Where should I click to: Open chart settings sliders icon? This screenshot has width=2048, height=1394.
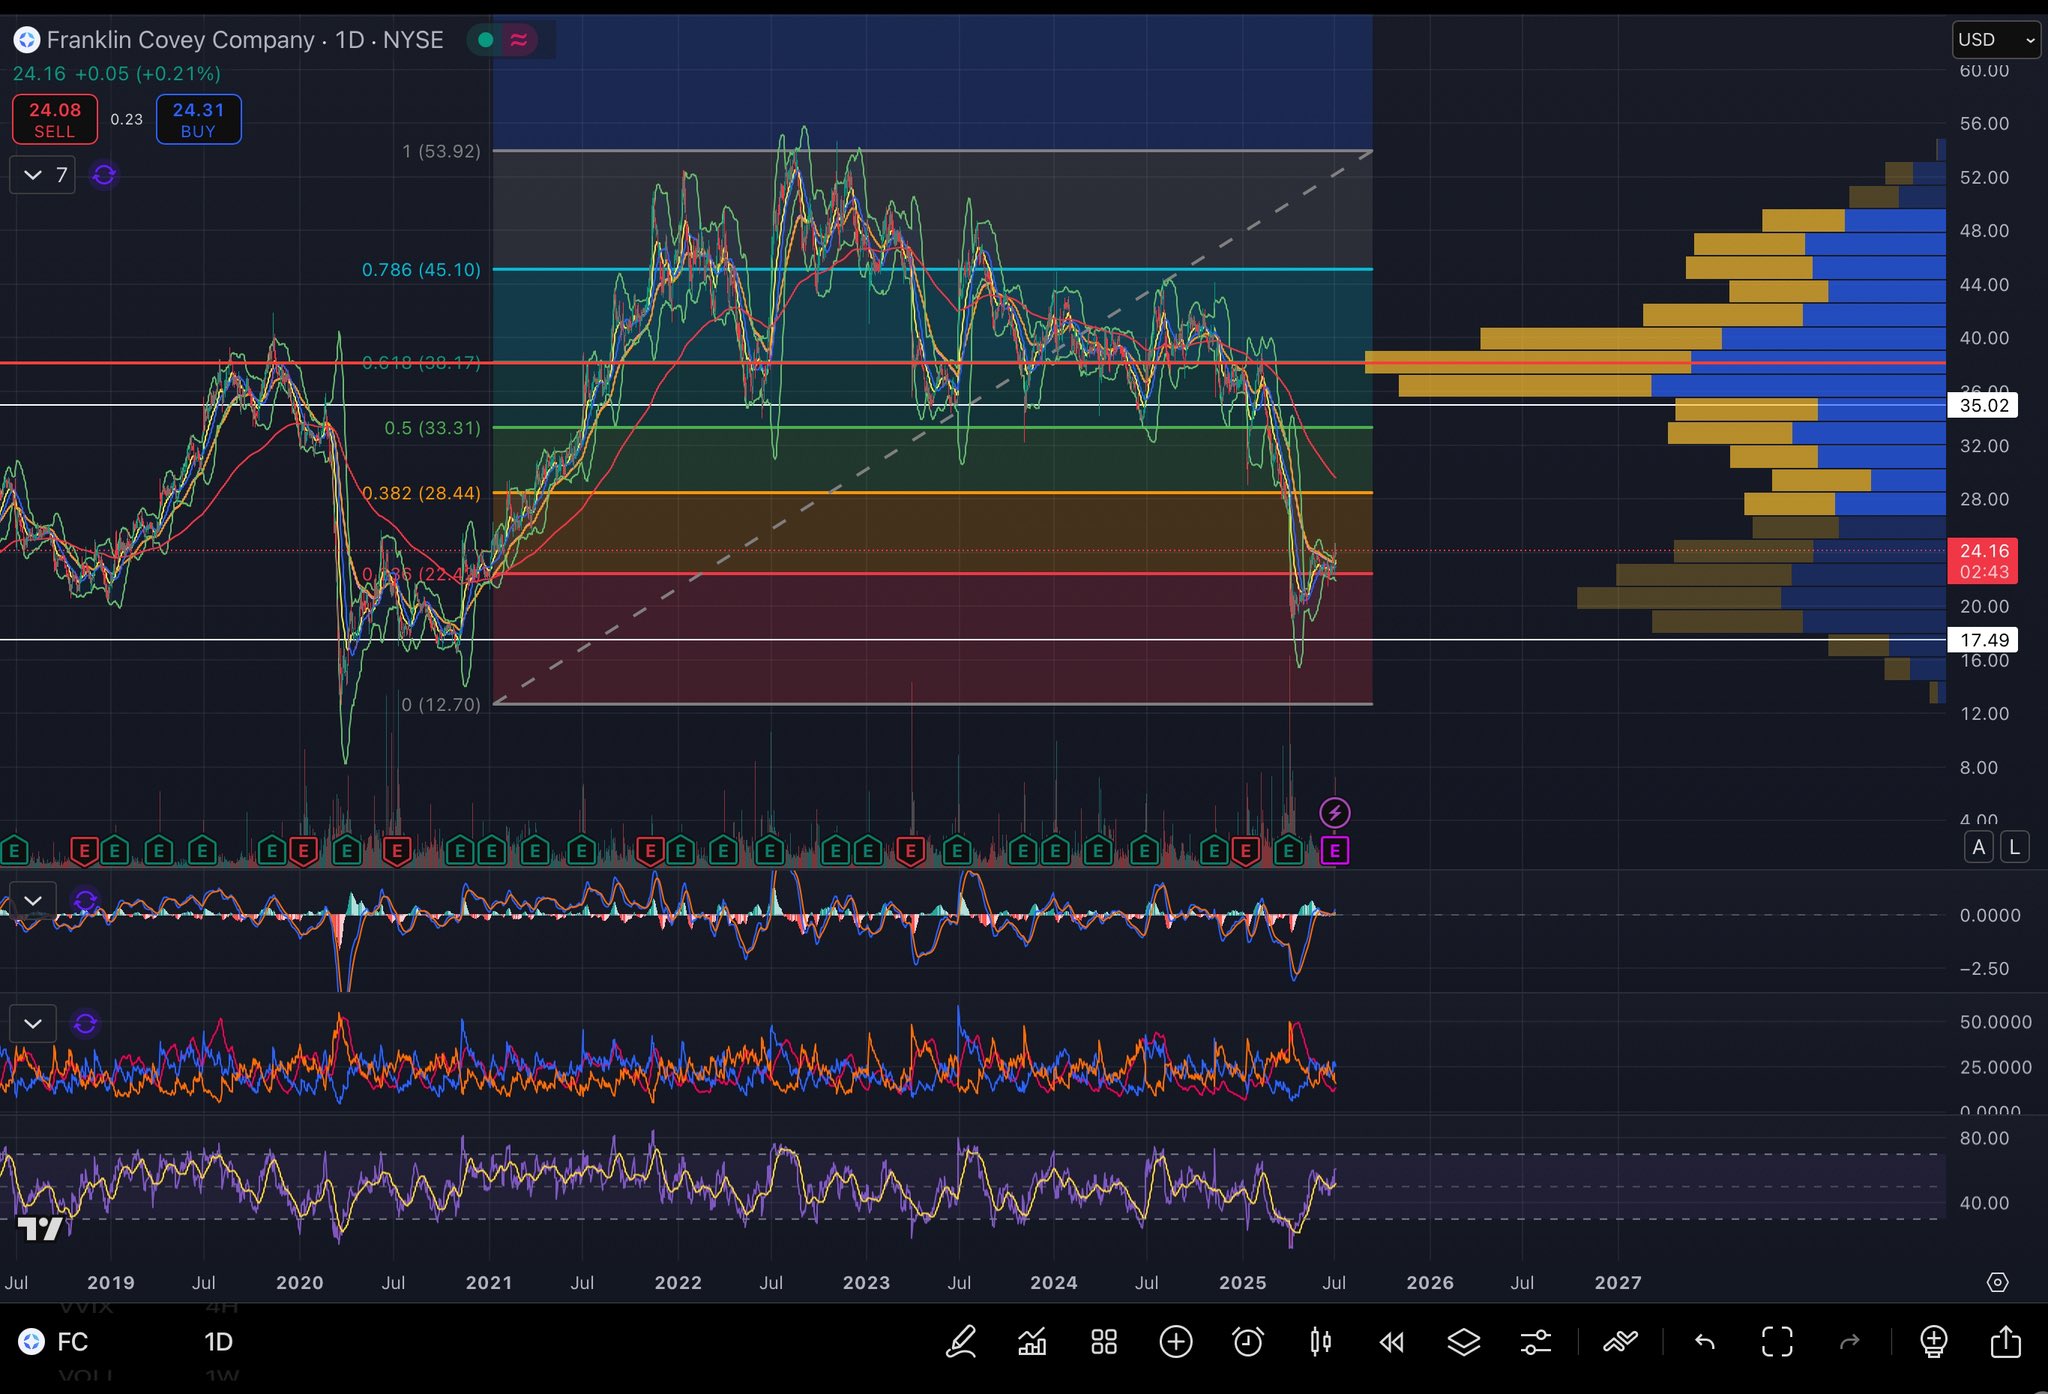click(x=1535, y=1342)
